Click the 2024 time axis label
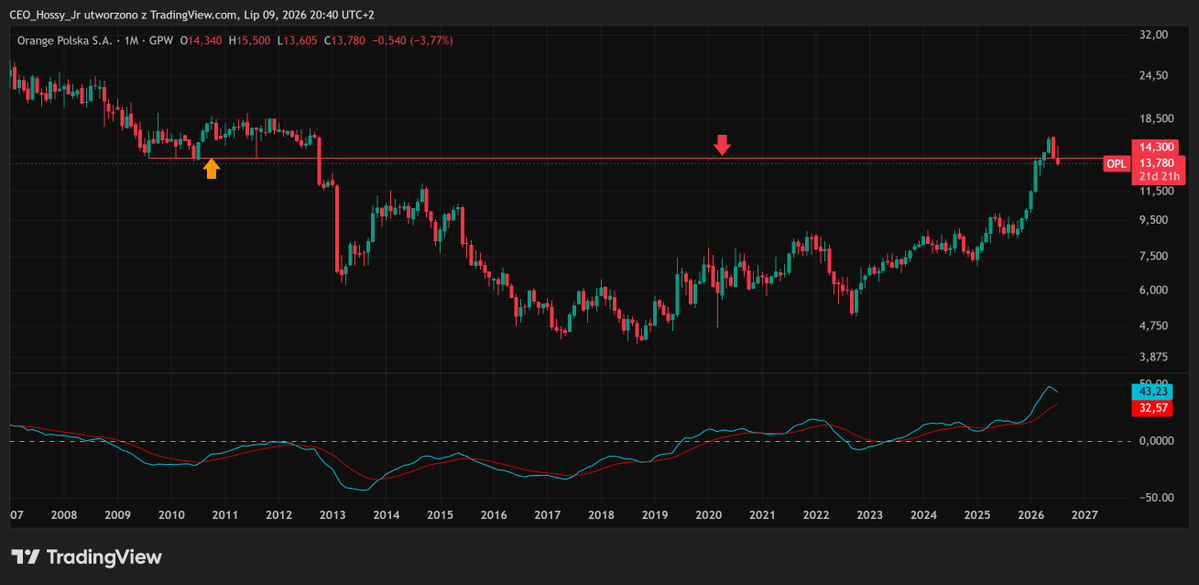This screenshot has height=585, width=1199. tap(924, 515)
